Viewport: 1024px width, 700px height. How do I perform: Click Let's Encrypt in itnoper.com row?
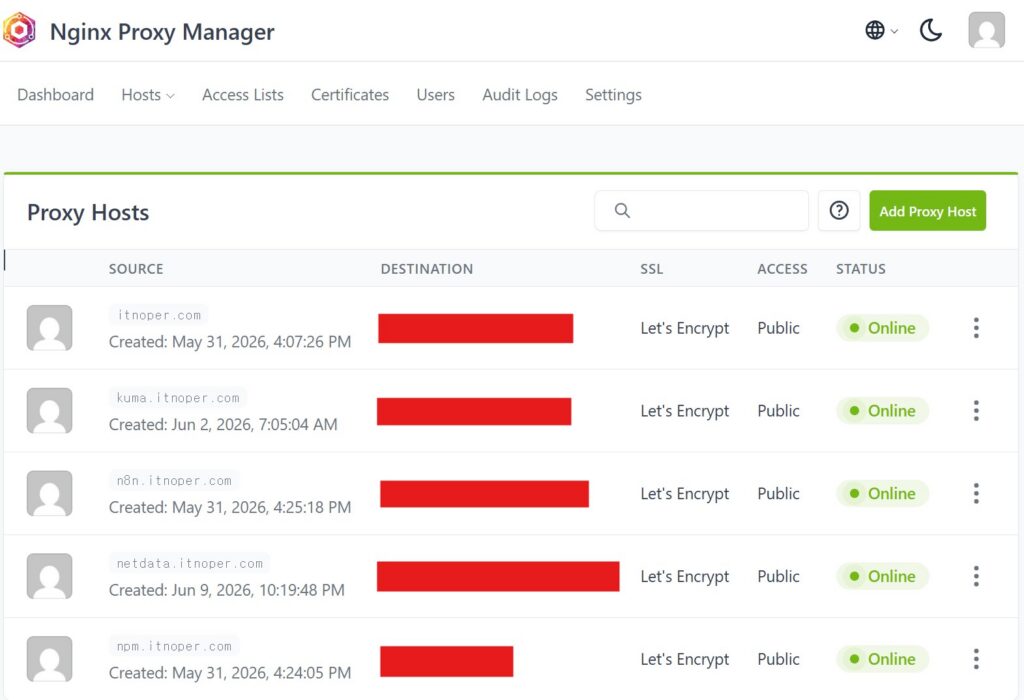point(684,328)
